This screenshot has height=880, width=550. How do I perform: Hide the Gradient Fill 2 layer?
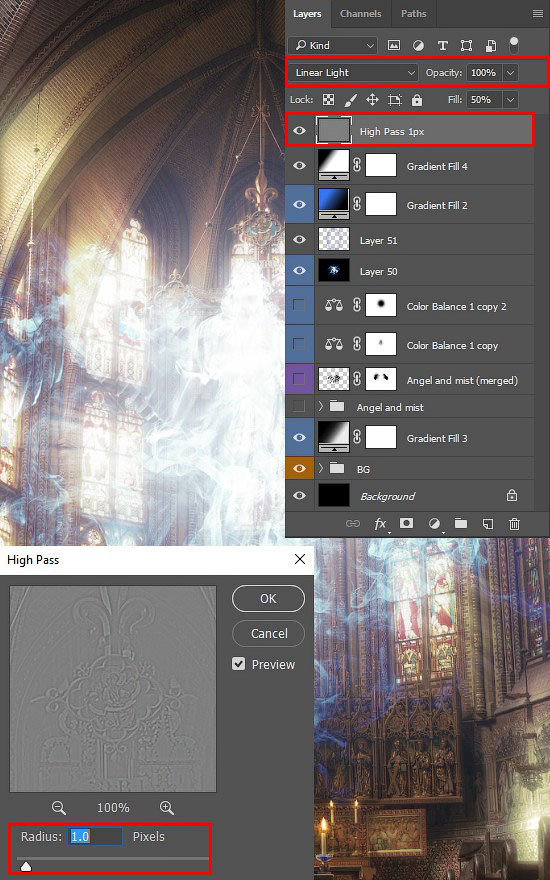tap(300, 204)
